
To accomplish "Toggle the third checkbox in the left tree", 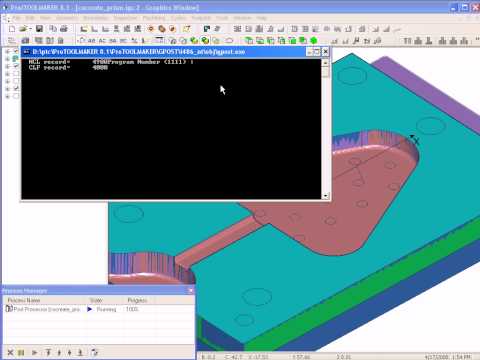I will click(x=16, y=66).
